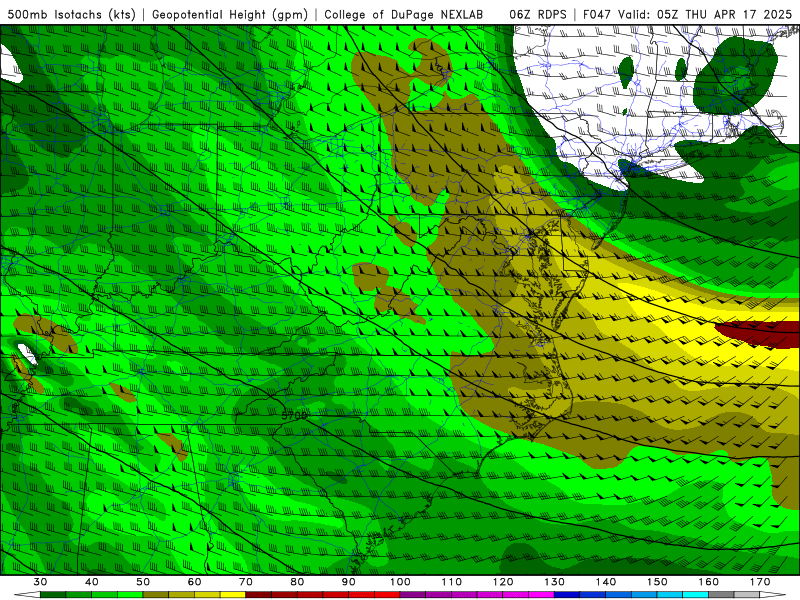Click the olive 50-55 kts color swatch
This screenshot has height=600, width=800.
tap(156, 595)
